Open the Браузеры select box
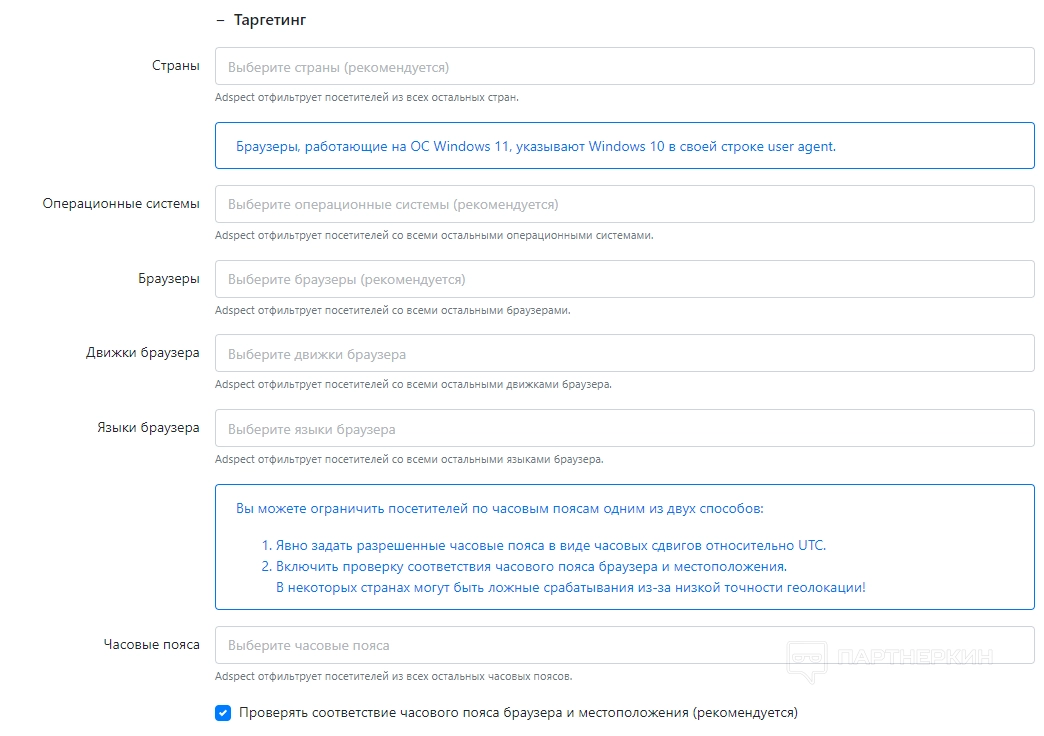Screen dimensions: 1044x736 point(624,279)
